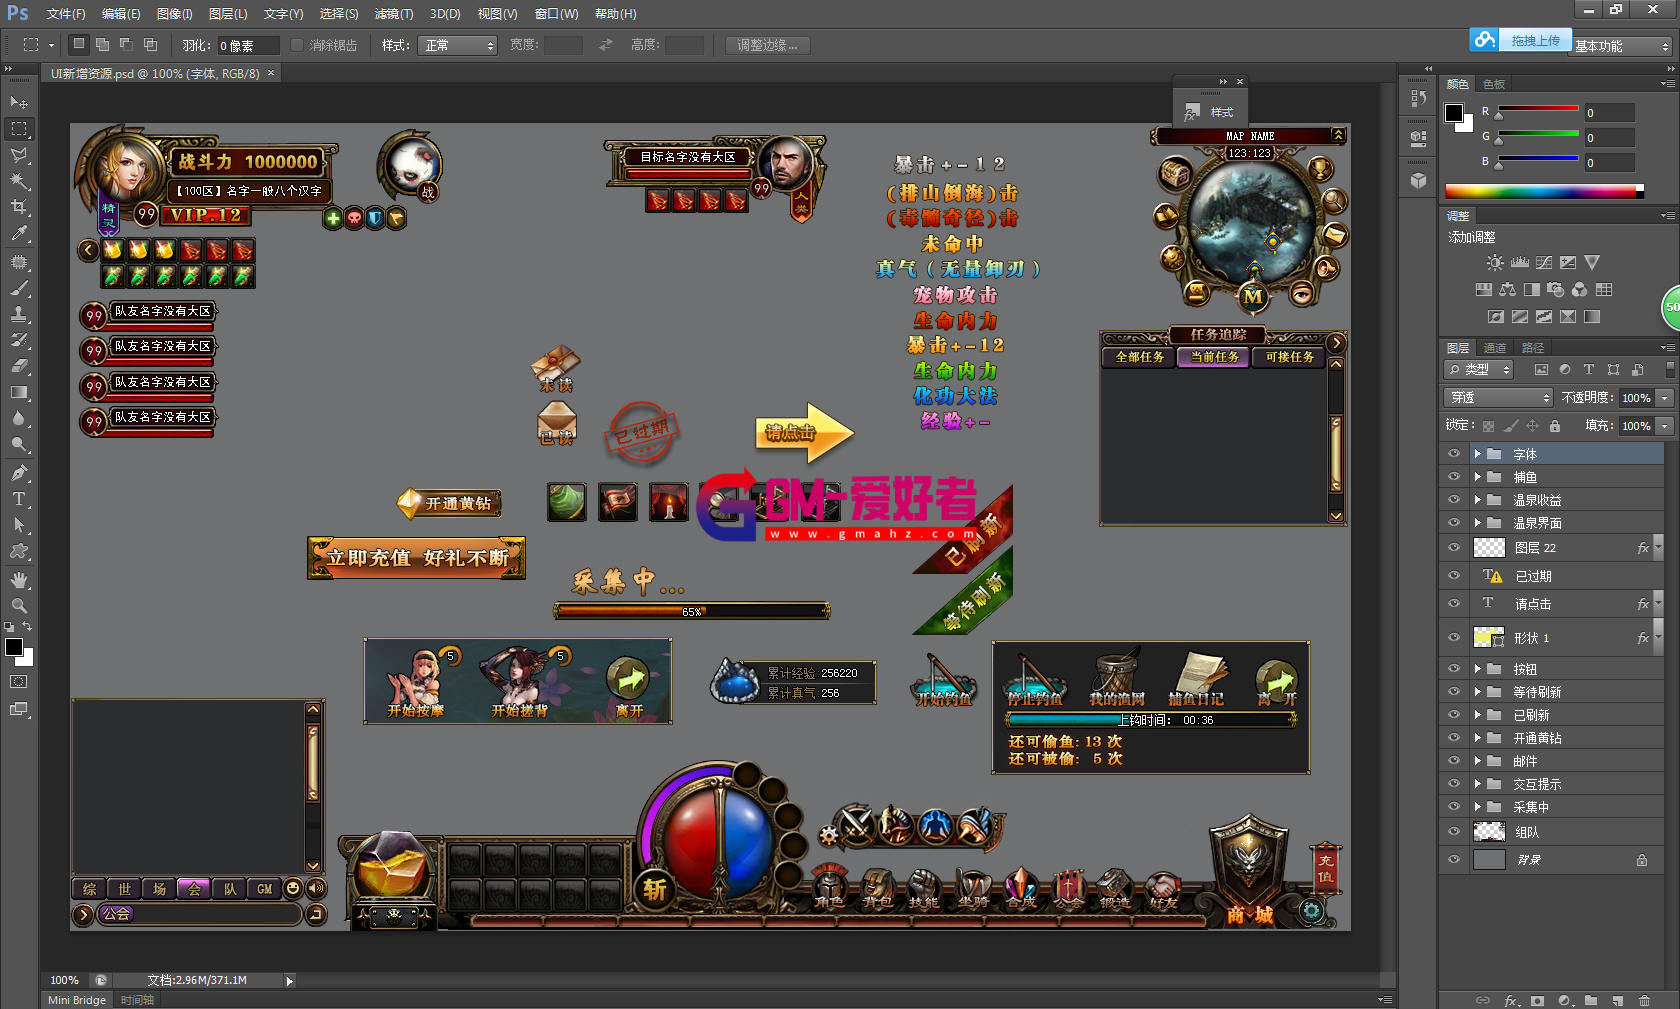
Task: Enable the 消除锯齿 anti-alias checkbox
Action: (297, 45)
